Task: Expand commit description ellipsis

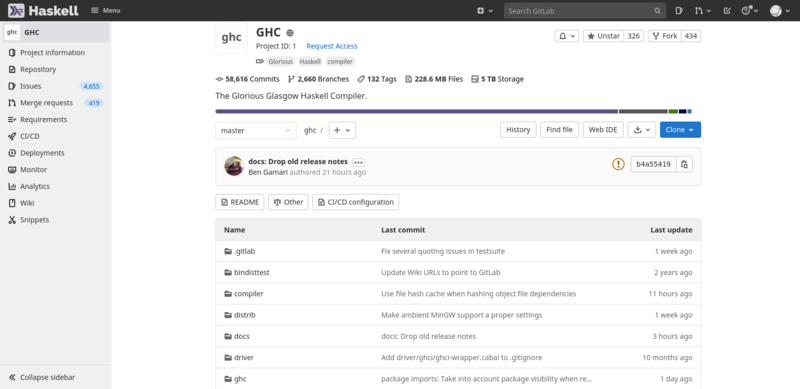Action: coord(358,162)
